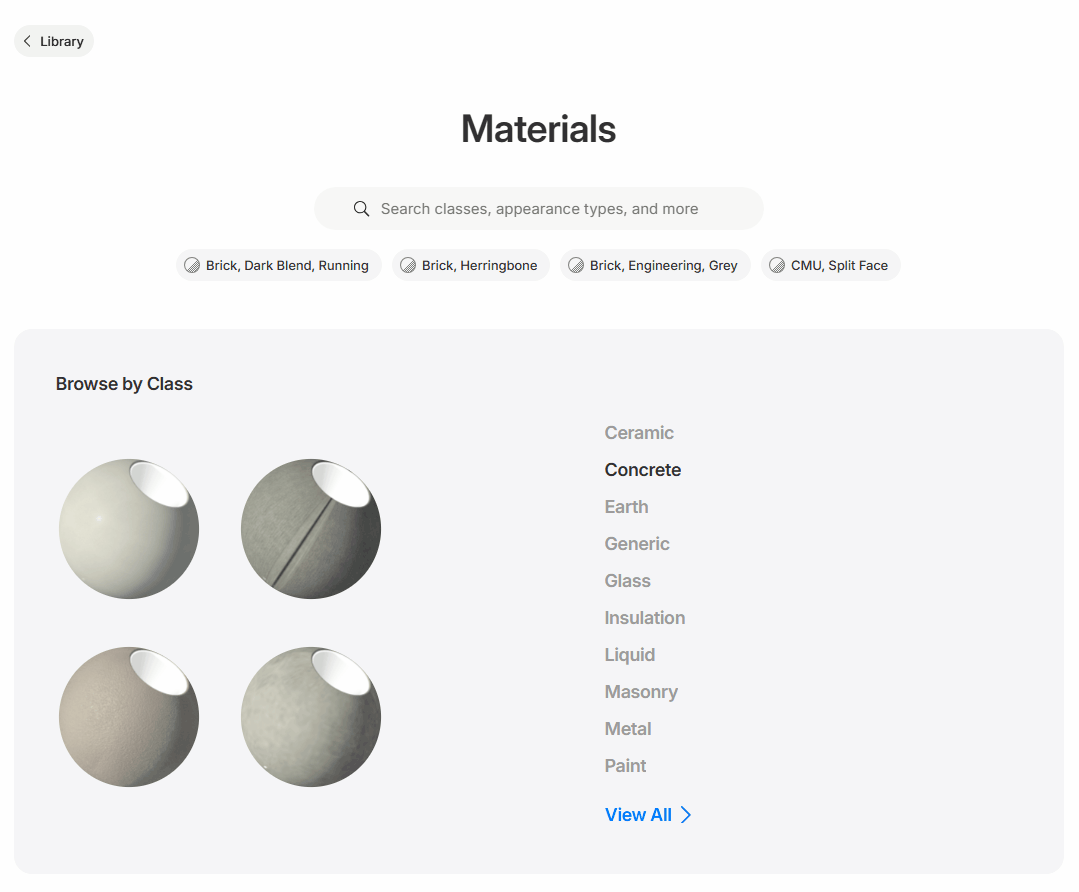
Task: Open the Brick, Herringbone material suggestion
Action: pyautogui.click(x=470, y=265)
